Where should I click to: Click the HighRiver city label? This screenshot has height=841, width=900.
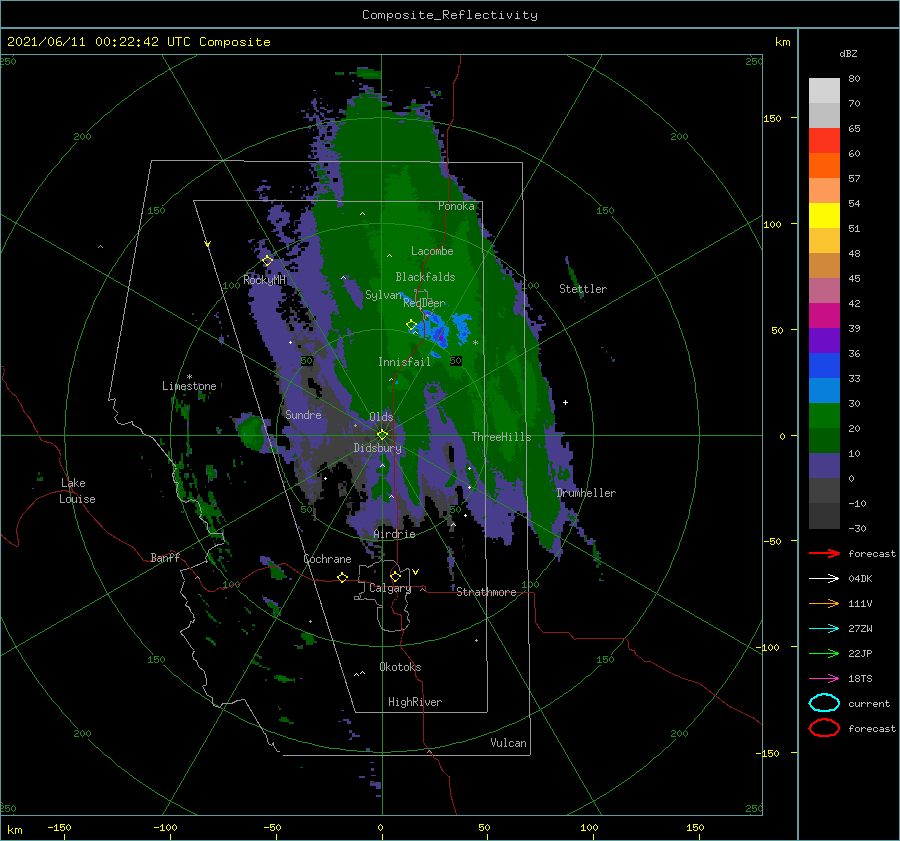pos(415,702)
